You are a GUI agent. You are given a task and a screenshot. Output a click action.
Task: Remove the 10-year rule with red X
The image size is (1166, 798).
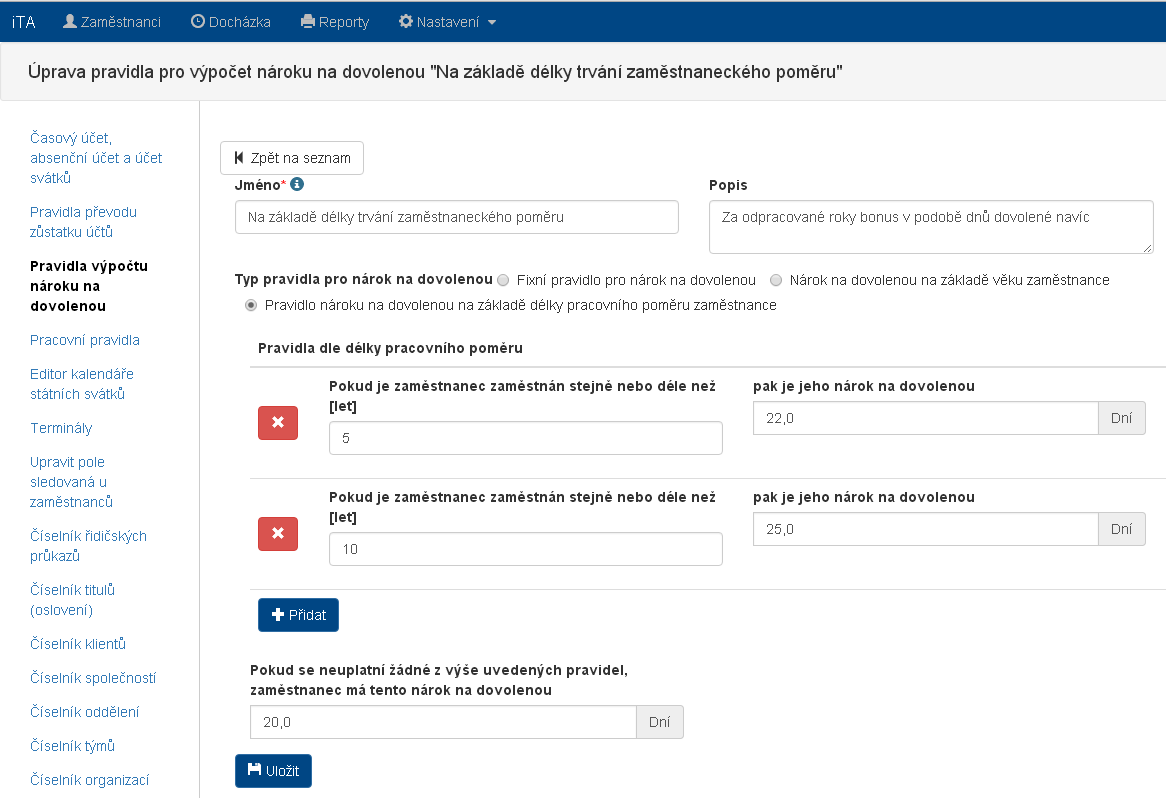(278, 534)
